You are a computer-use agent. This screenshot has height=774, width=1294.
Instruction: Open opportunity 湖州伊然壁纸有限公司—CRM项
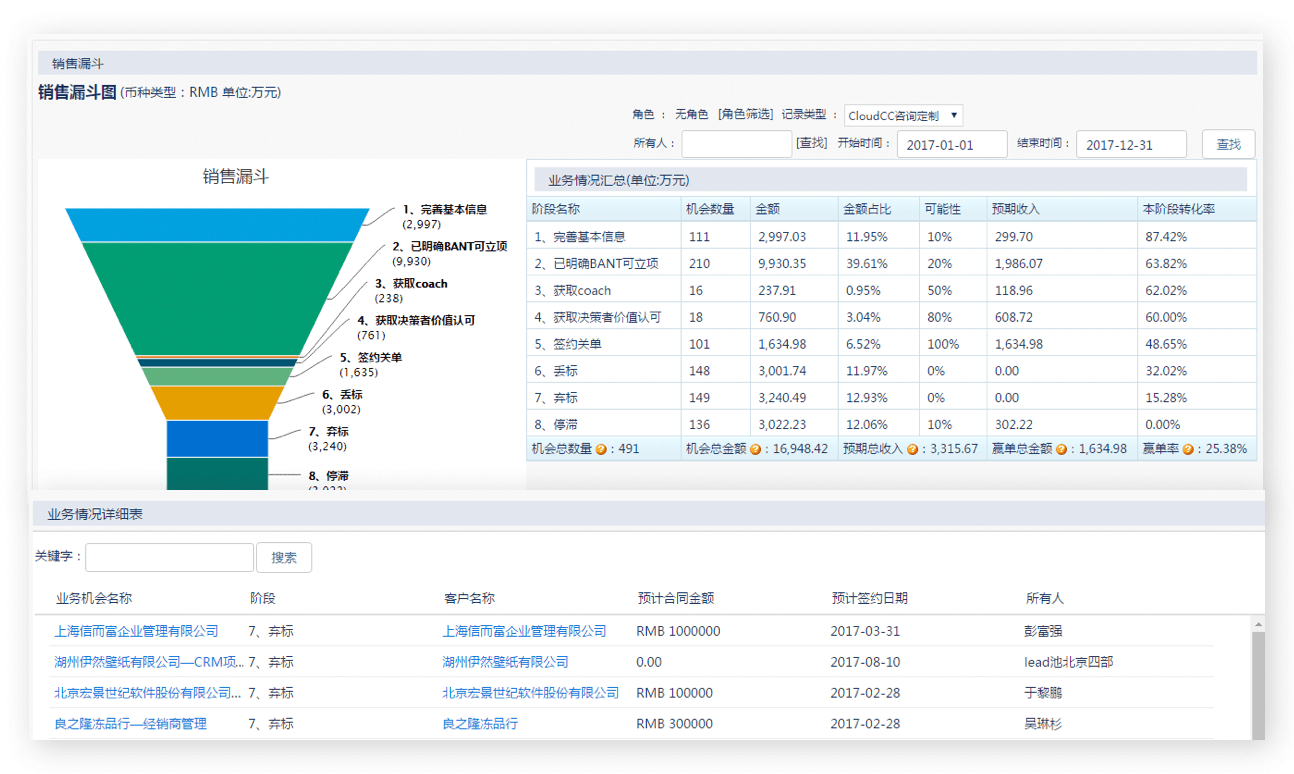pos(148,662)
